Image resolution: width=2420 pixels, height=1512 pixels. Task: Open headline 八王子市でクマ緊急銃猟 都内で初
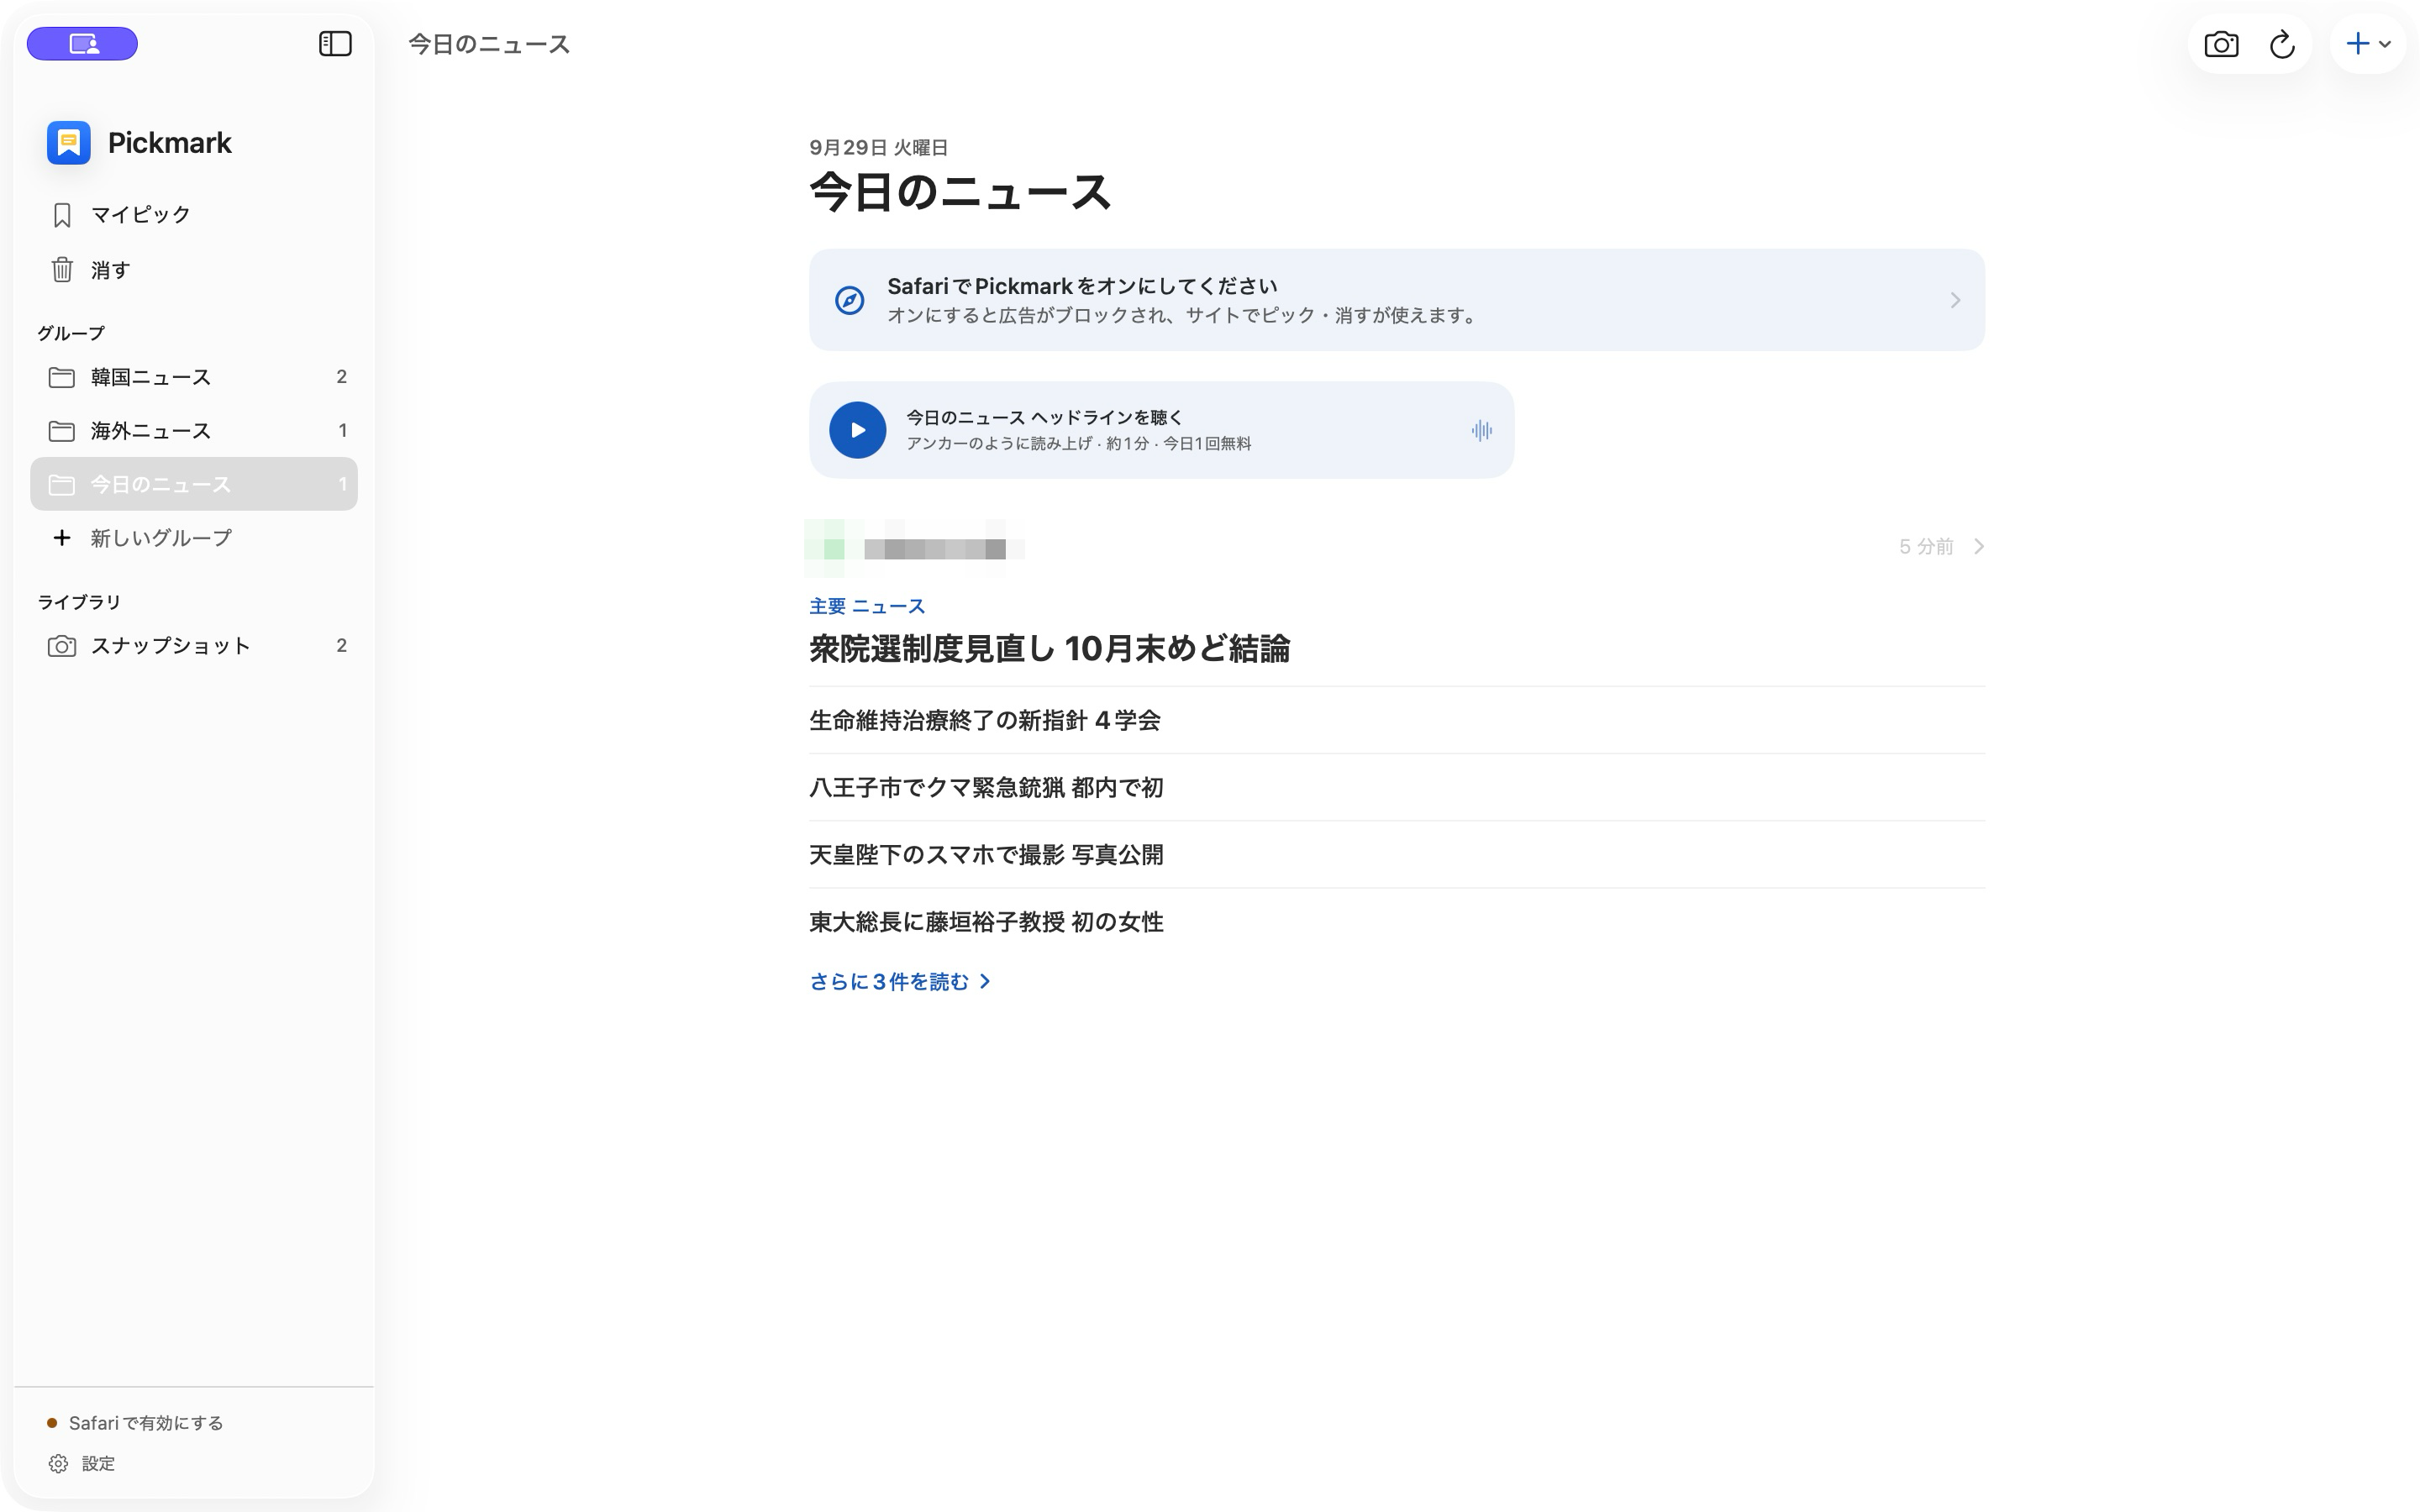coord(986,788)
